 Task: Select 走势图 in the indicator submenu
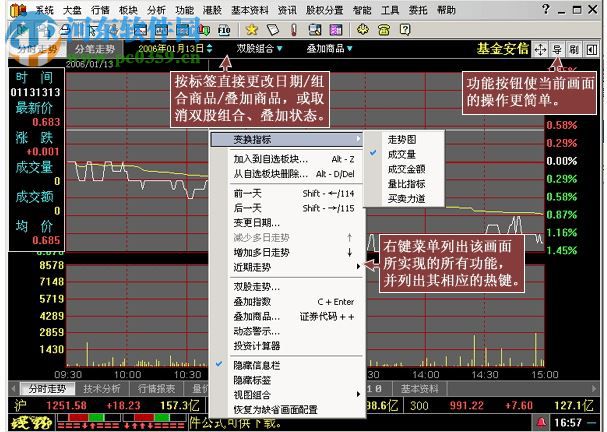click(403, 139)
